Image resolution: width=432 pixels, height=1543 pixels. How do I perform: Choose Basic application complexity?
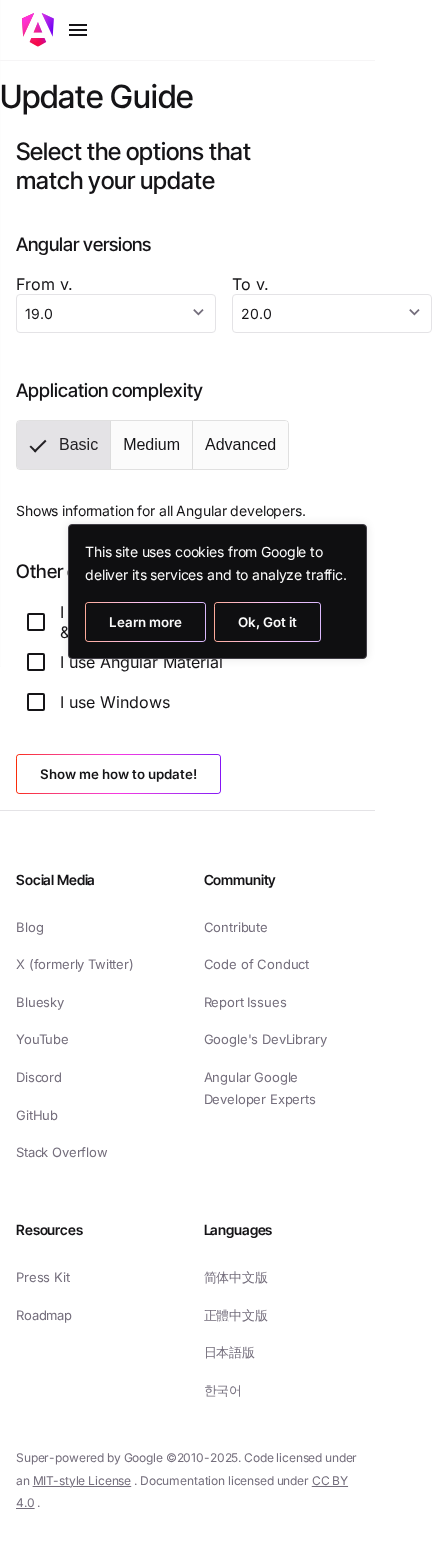(x=64, y=445)
